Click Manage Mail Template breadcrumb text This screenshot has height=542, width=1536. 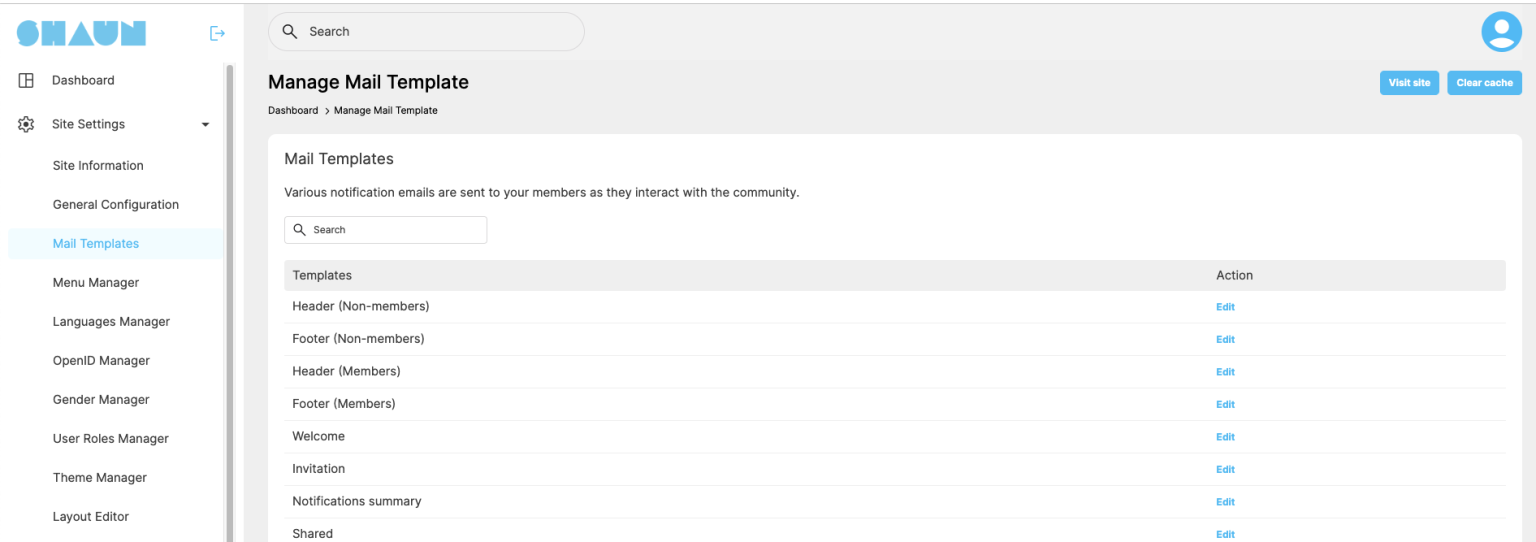(x=386, y=111)
